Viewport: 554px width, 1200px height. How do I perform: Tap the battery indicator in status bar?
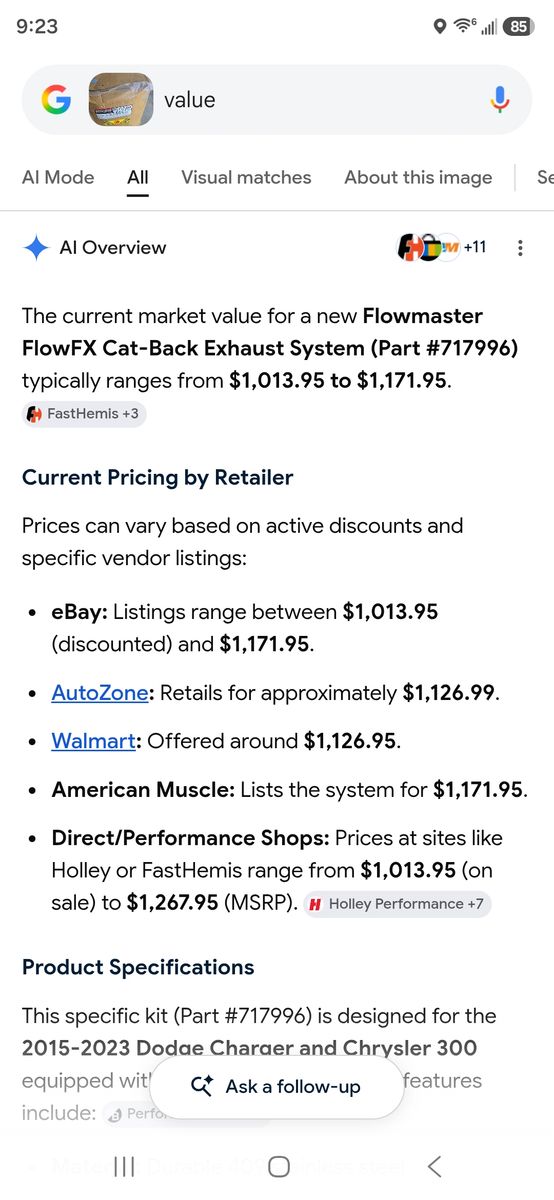click(x=518, y=27)
